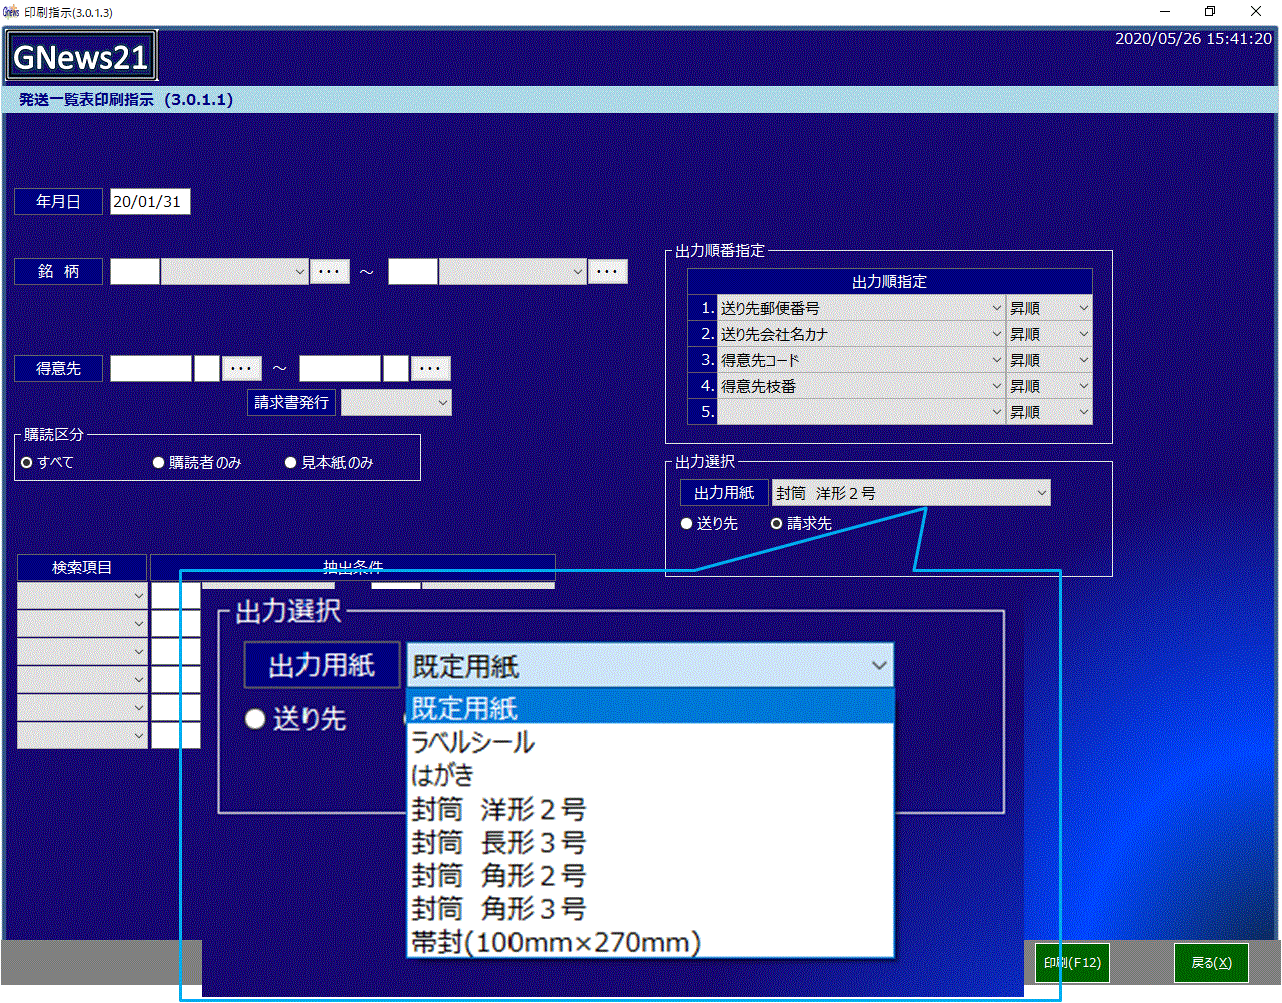
Task: Click the GNews21 logo
Action: tap(81, 57)
